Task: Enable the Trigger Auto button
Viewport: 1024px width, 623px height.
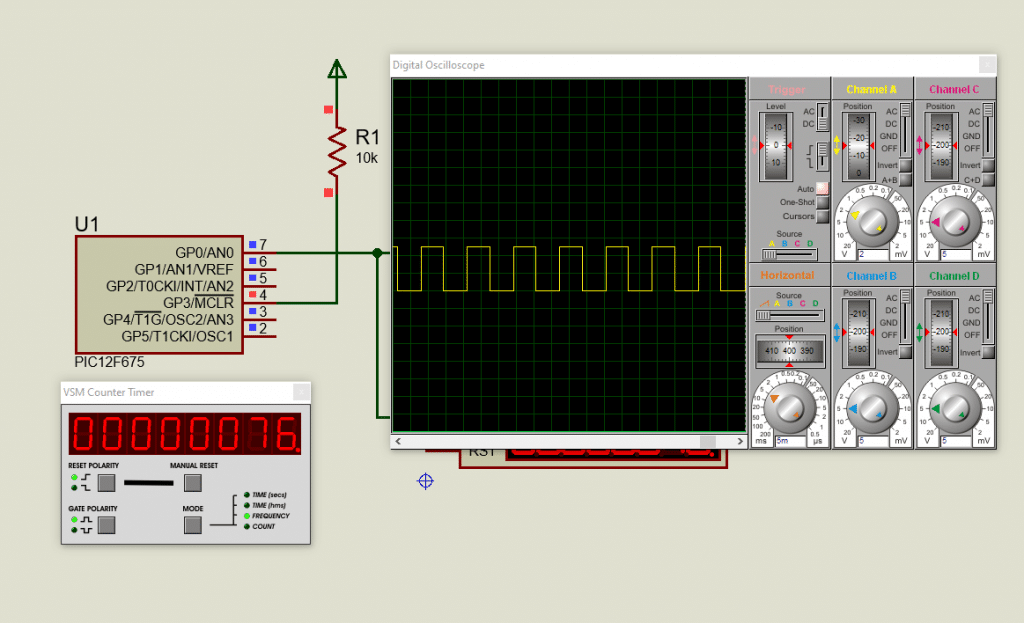Action: (822, 189)
